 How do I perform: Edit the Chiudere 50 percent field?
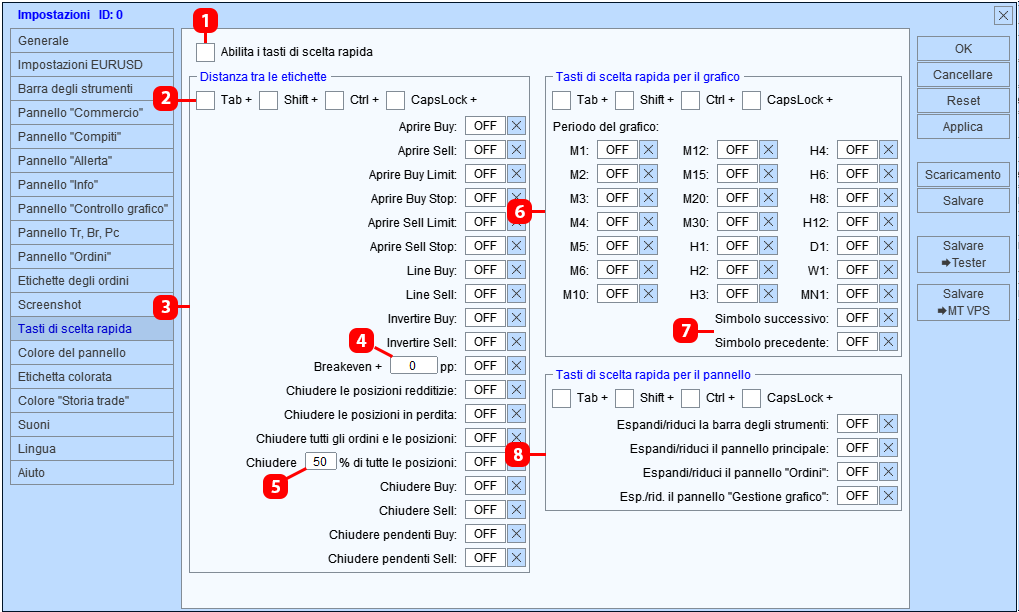pyautogui.click(x=320, y=462)
